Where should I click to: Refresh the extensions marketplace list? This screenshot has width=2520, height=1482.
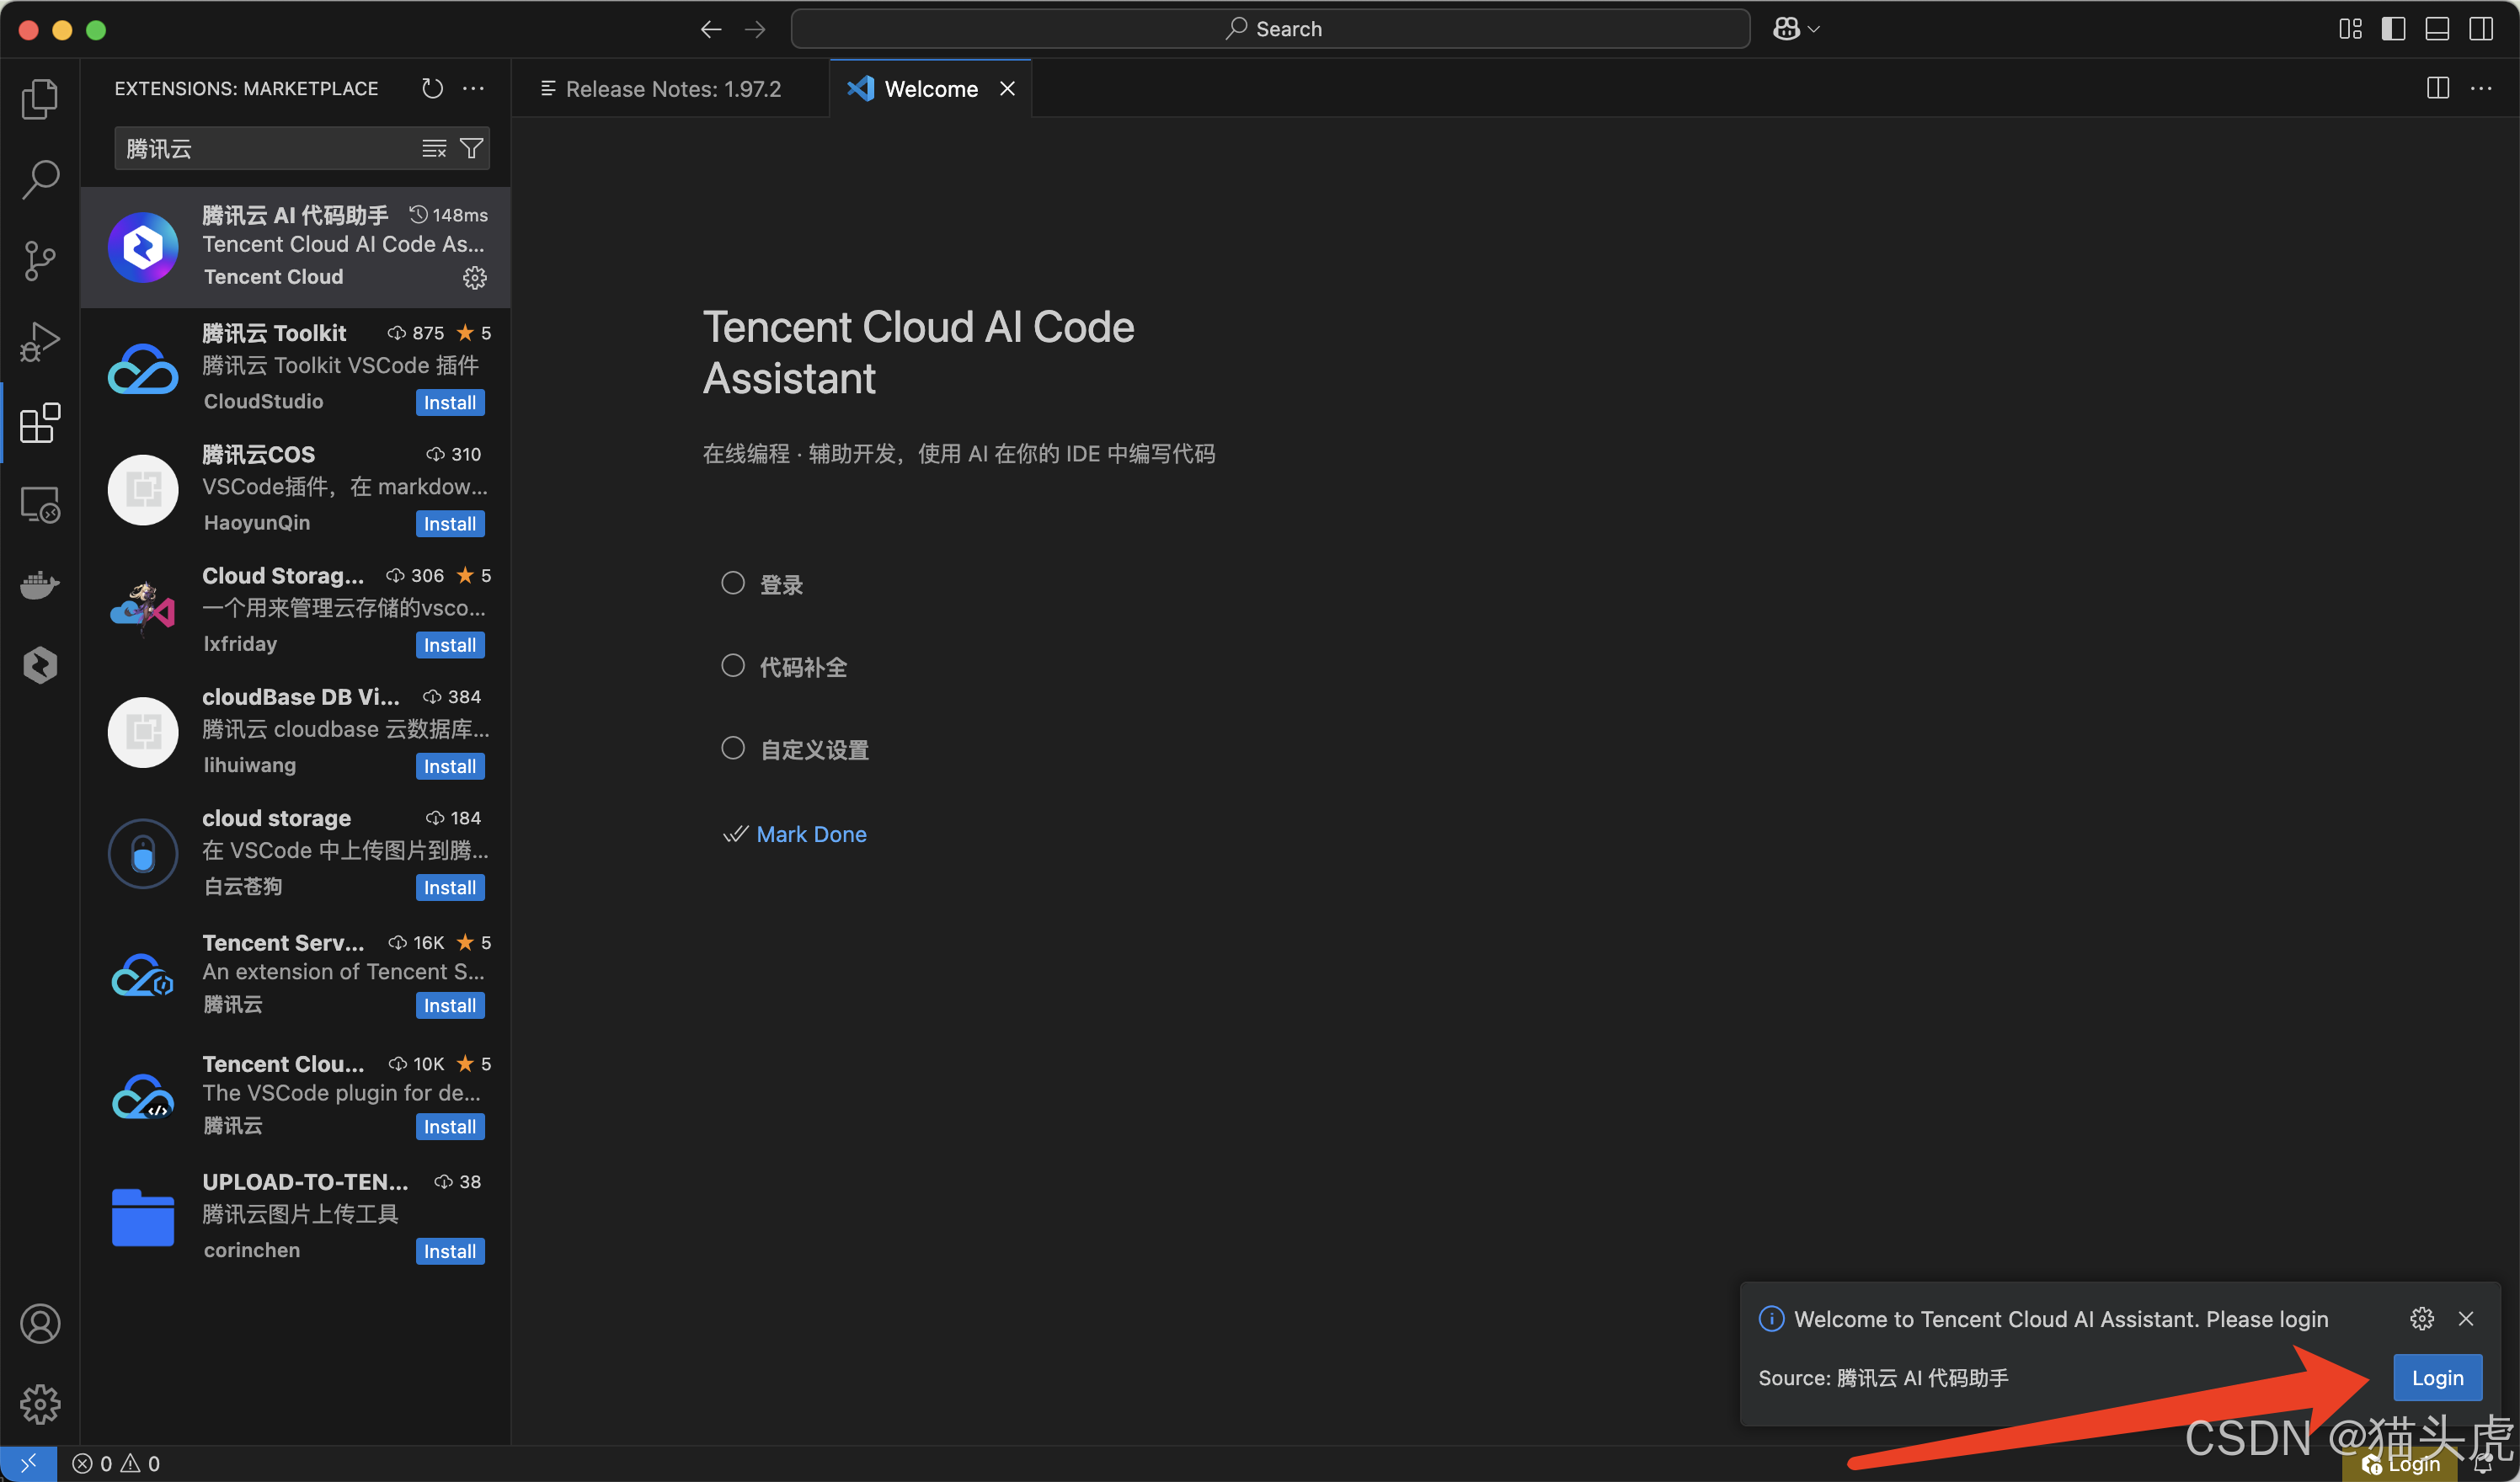(432, 88)
